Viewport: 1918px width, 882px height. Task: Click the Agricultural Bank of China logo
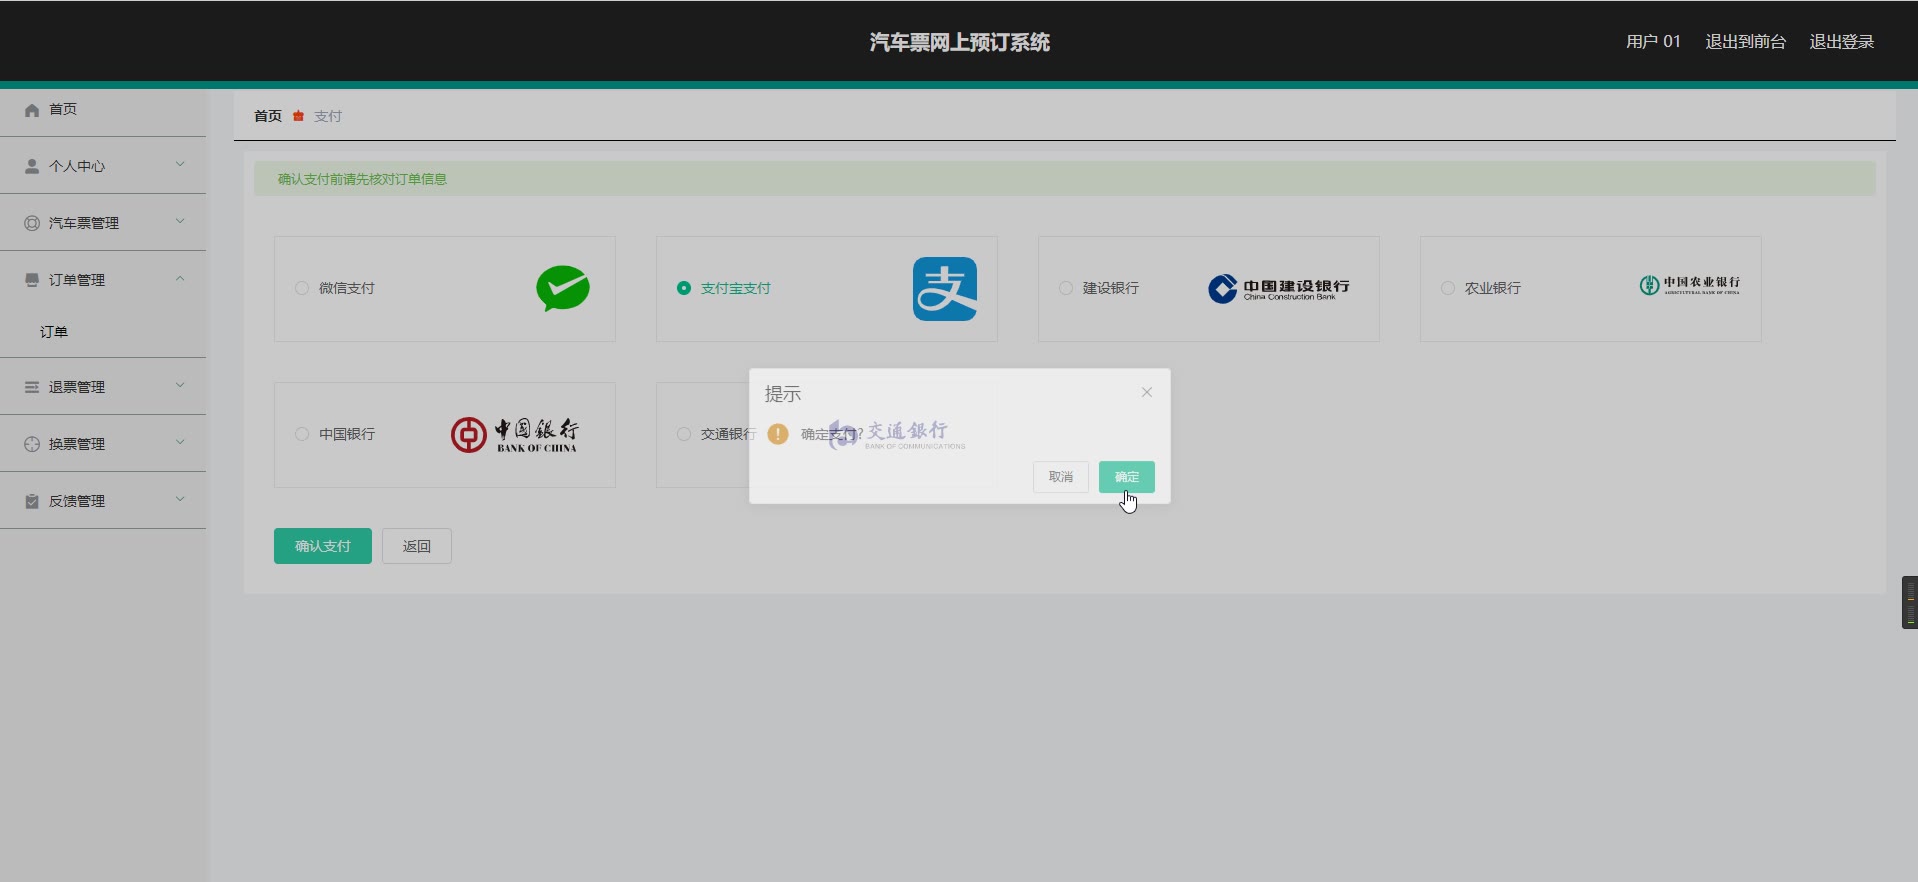1690,286
